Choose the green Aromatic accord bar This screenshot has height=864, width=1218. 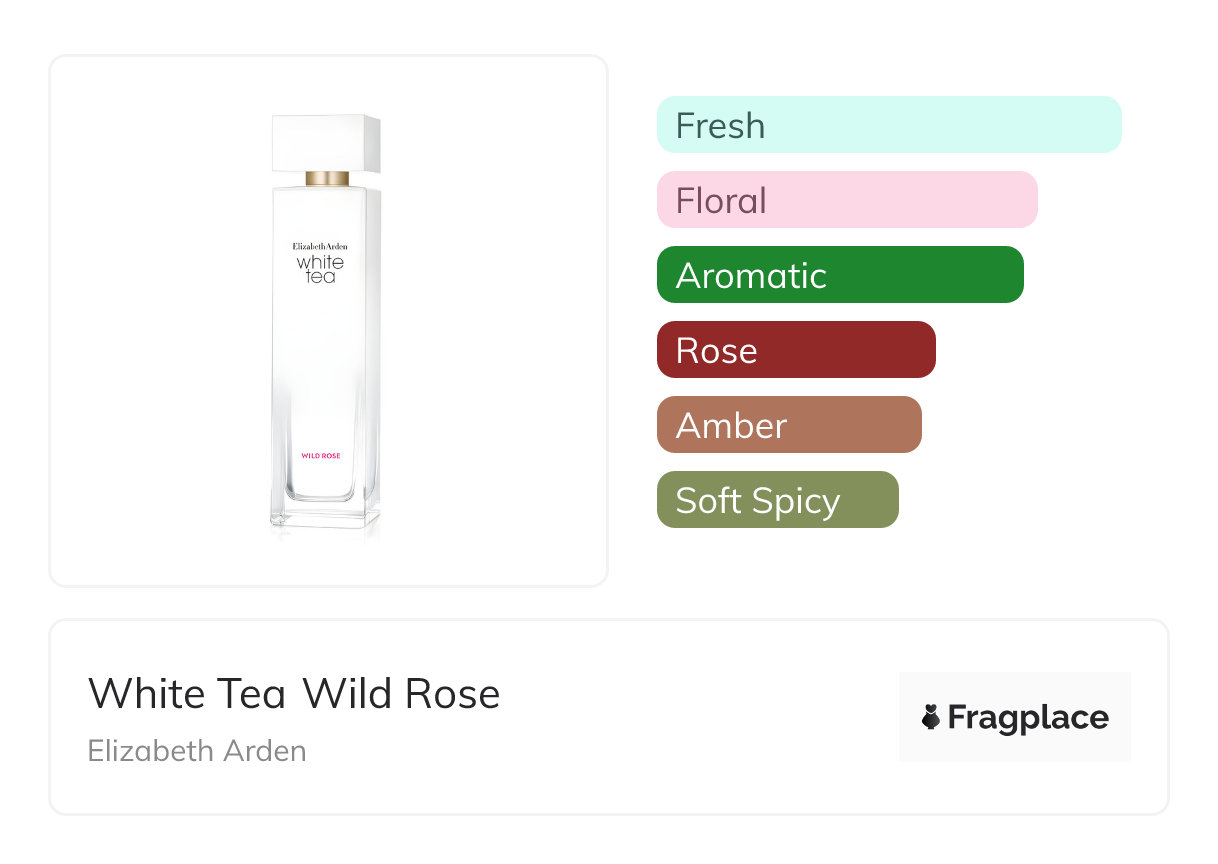(839, 275)
